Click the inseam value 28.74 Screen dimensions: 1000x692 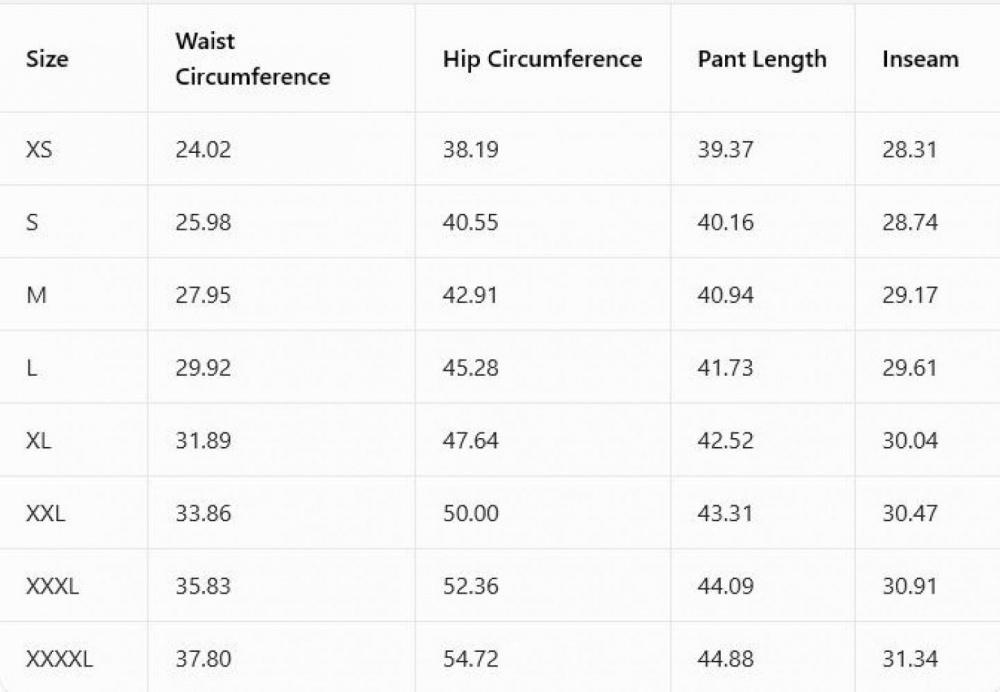coord(909,222)
